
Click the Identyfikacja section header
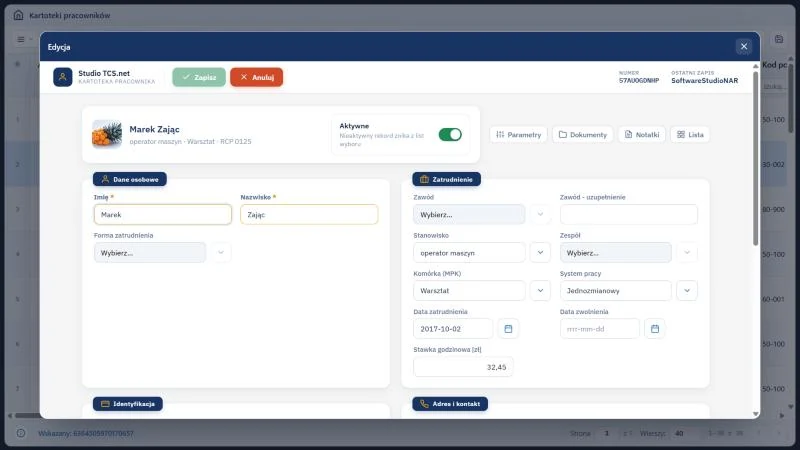[x=128, y=404]
